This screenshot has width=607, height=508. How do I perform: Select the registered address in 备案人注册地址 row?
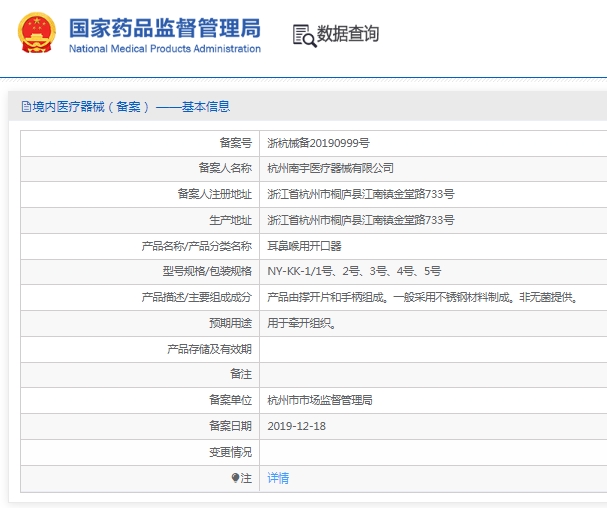coord(361,194)
